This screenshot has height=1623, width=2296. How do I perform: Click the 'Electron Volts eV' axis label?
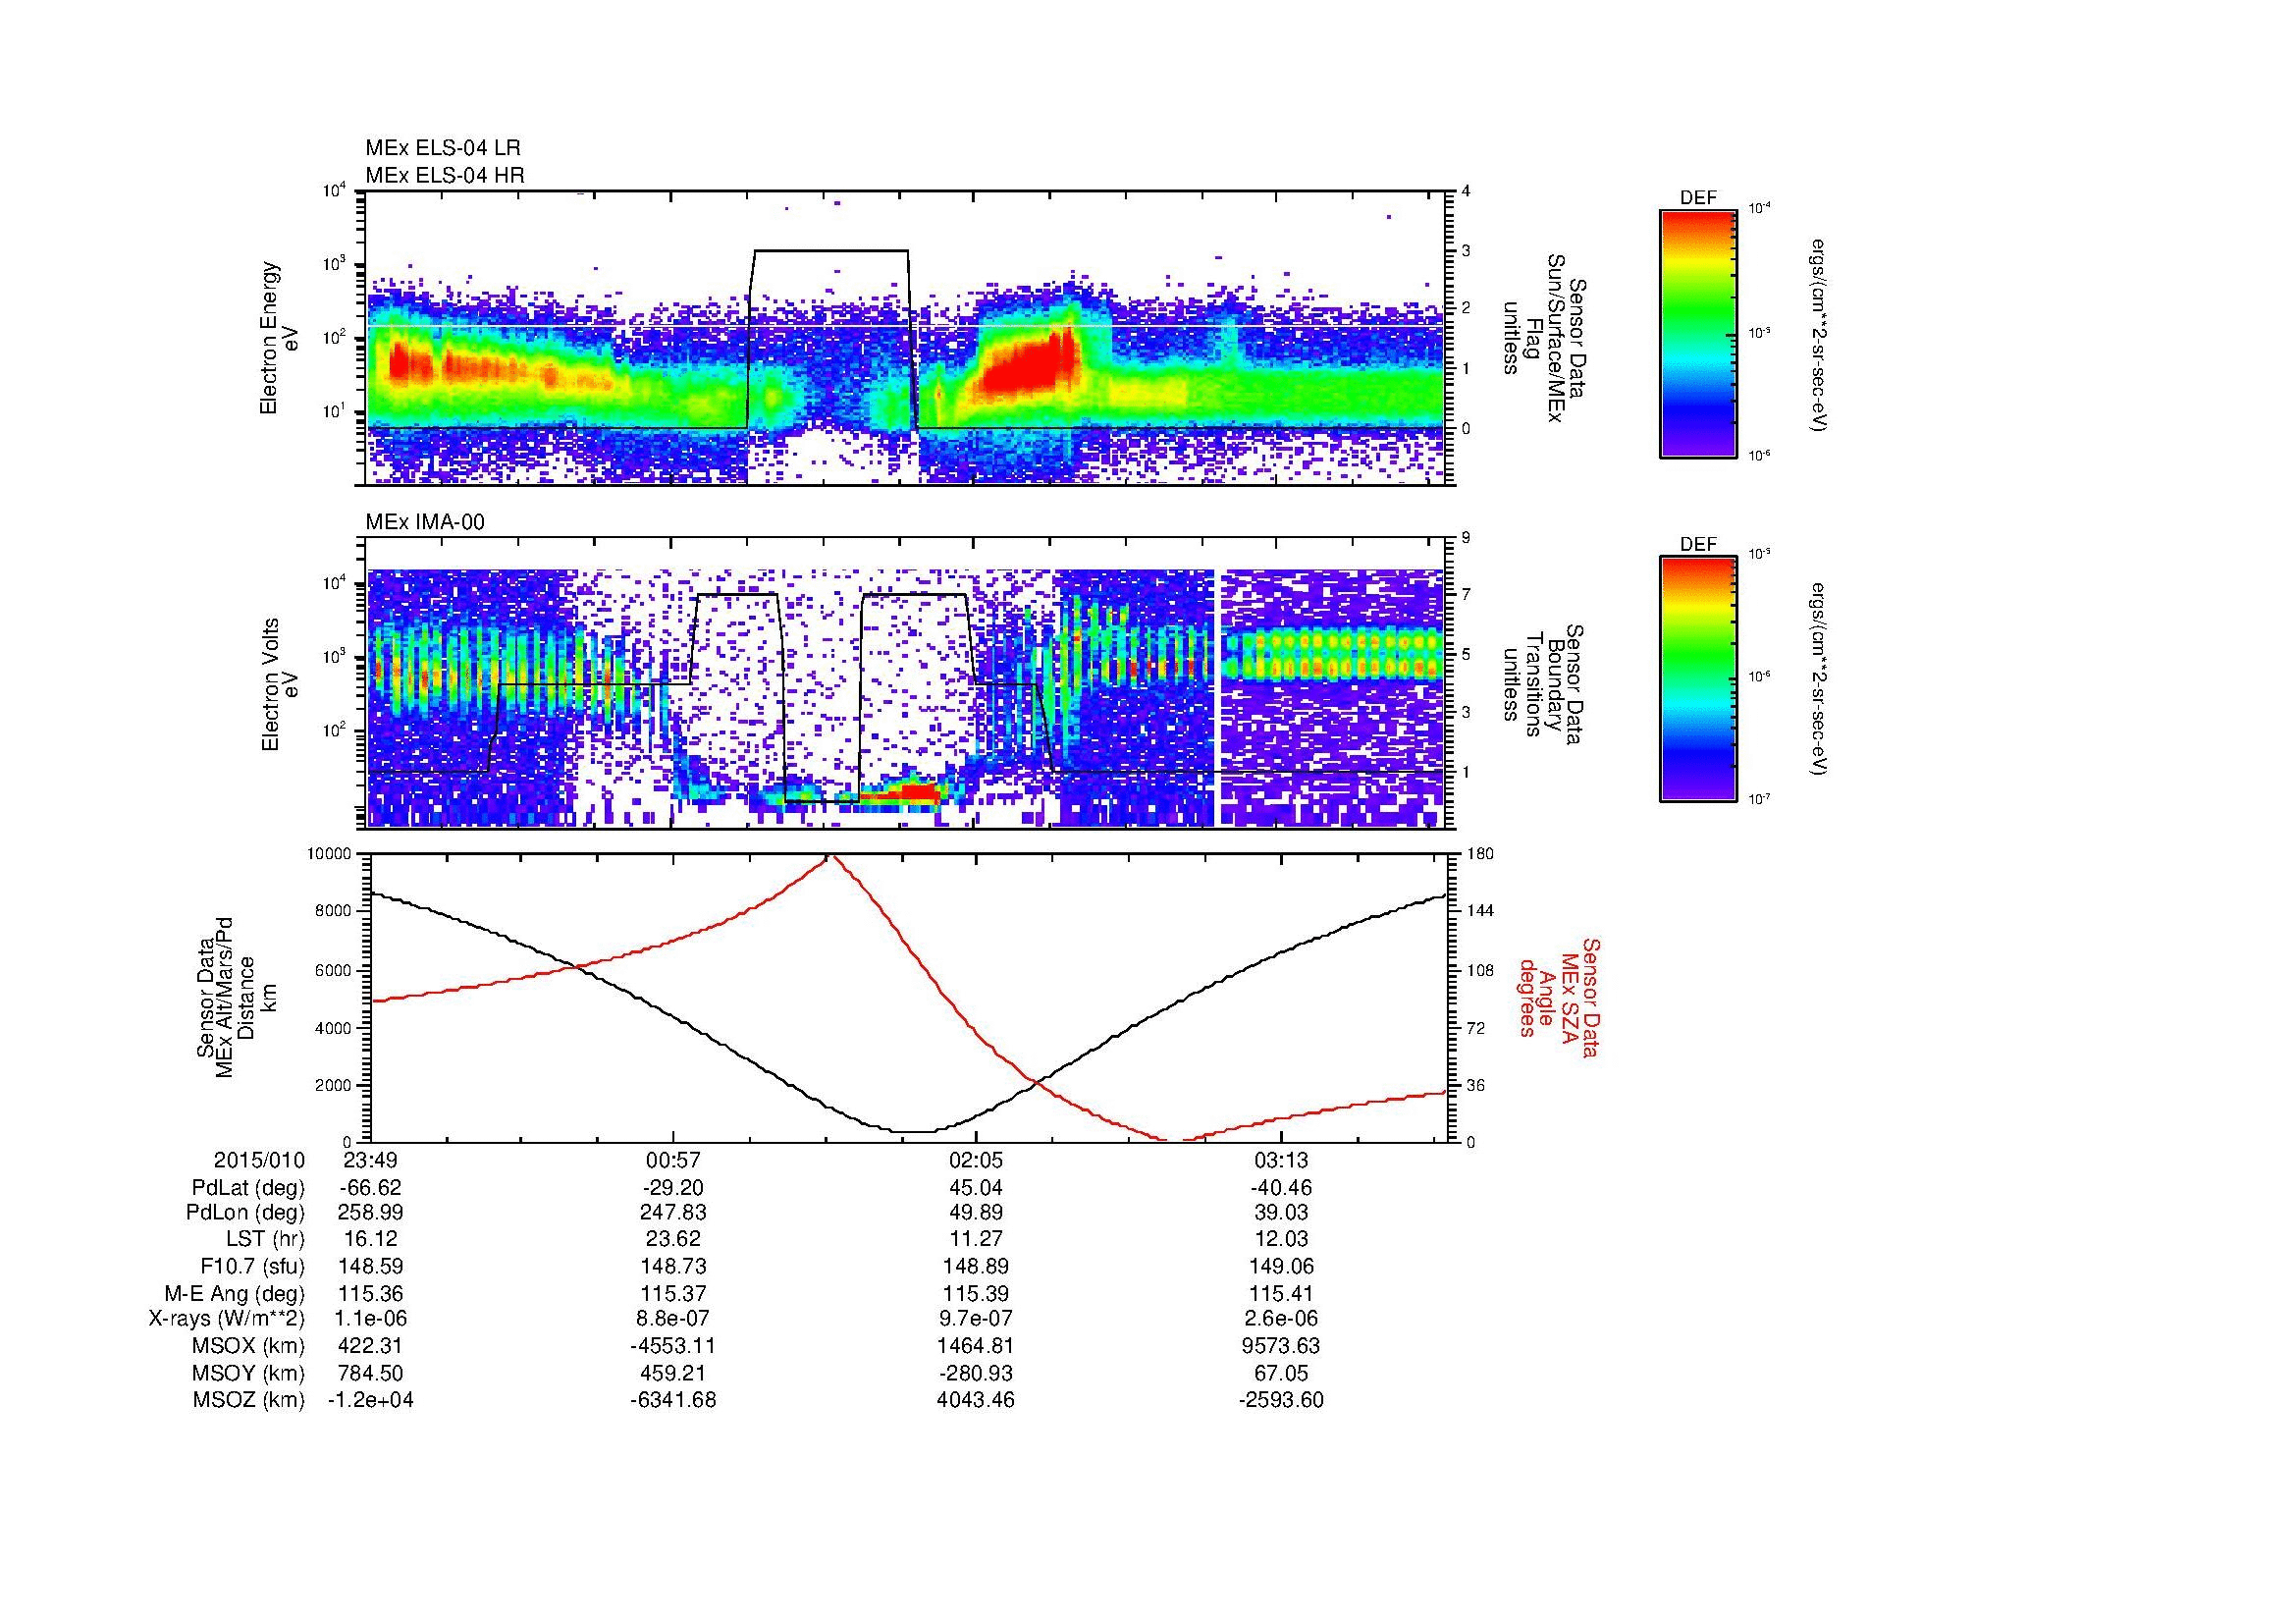click(x=280, y=684)
